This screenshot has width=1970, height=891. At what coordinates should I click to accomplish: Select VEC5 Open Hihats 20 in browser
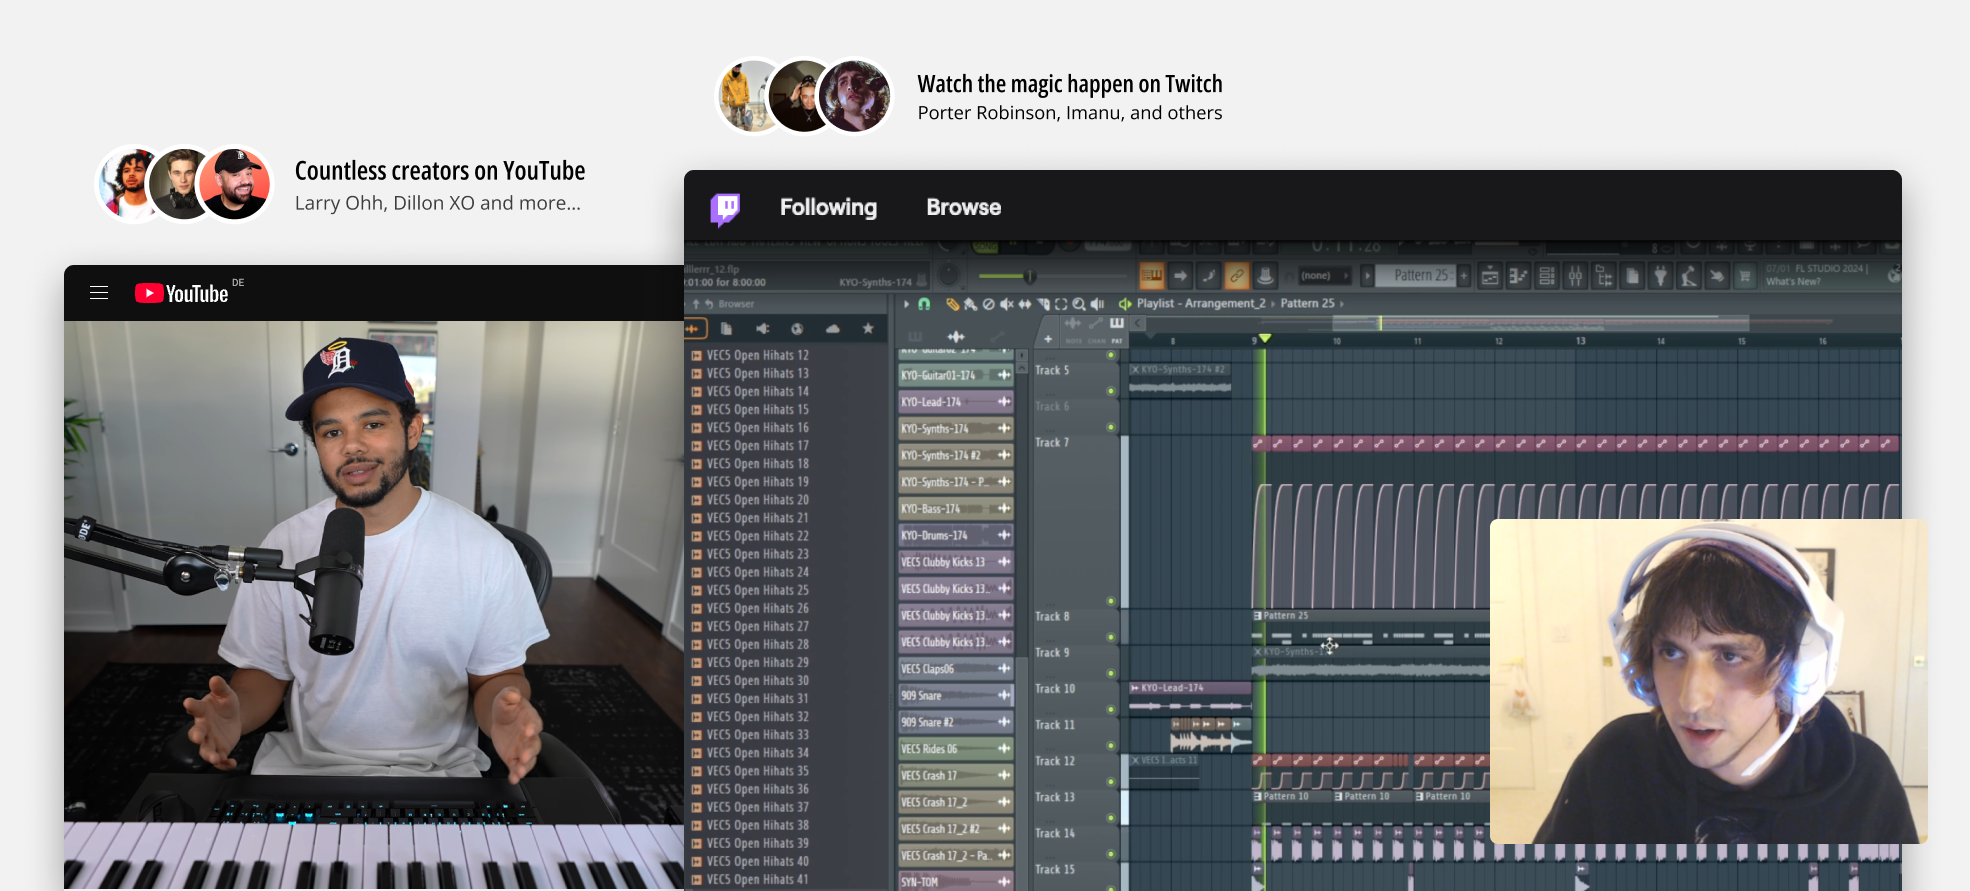pyautogui.click(x=757, y=500)
